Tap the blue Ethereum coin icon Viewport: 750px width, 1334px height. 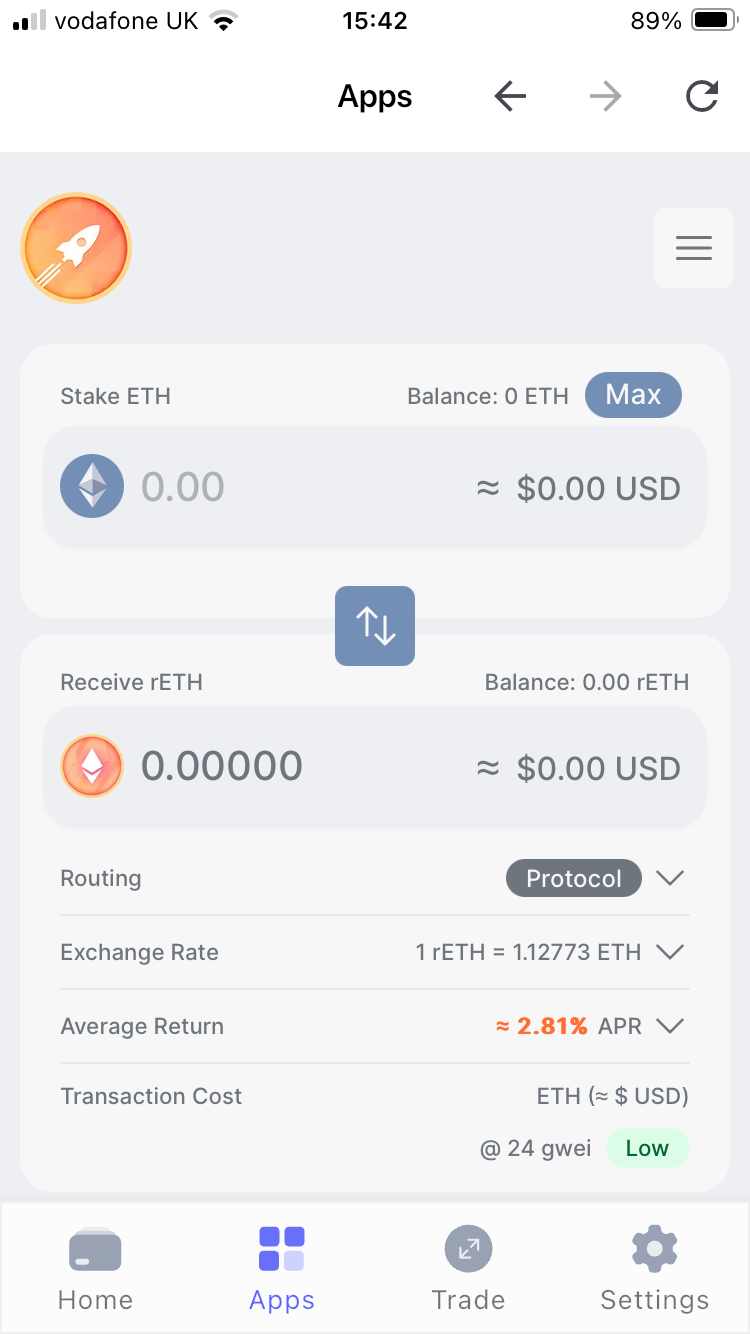pyautogui.click(x=92, y=487)
